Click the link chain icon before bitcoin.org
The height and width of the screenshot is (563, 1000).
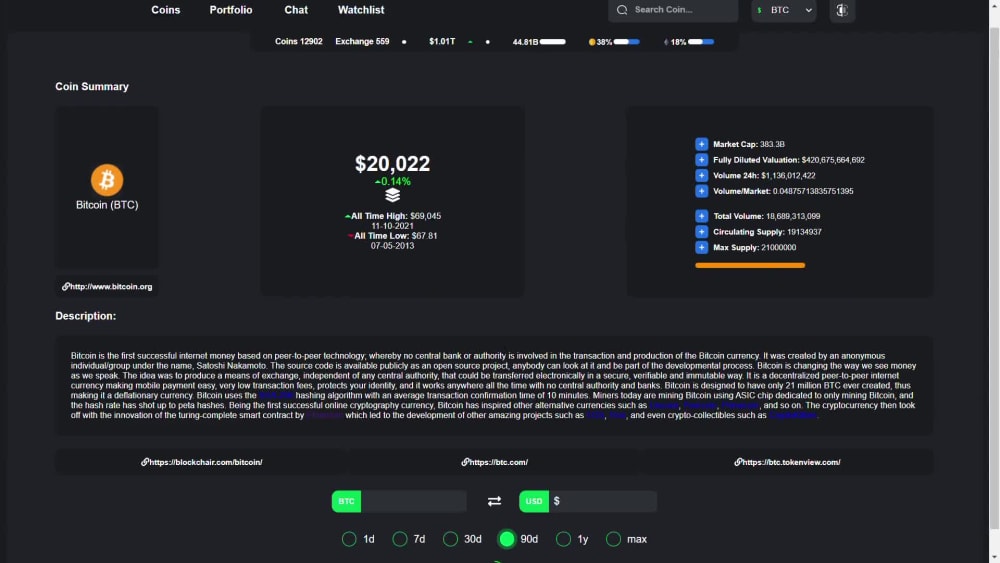coord(65,287)
